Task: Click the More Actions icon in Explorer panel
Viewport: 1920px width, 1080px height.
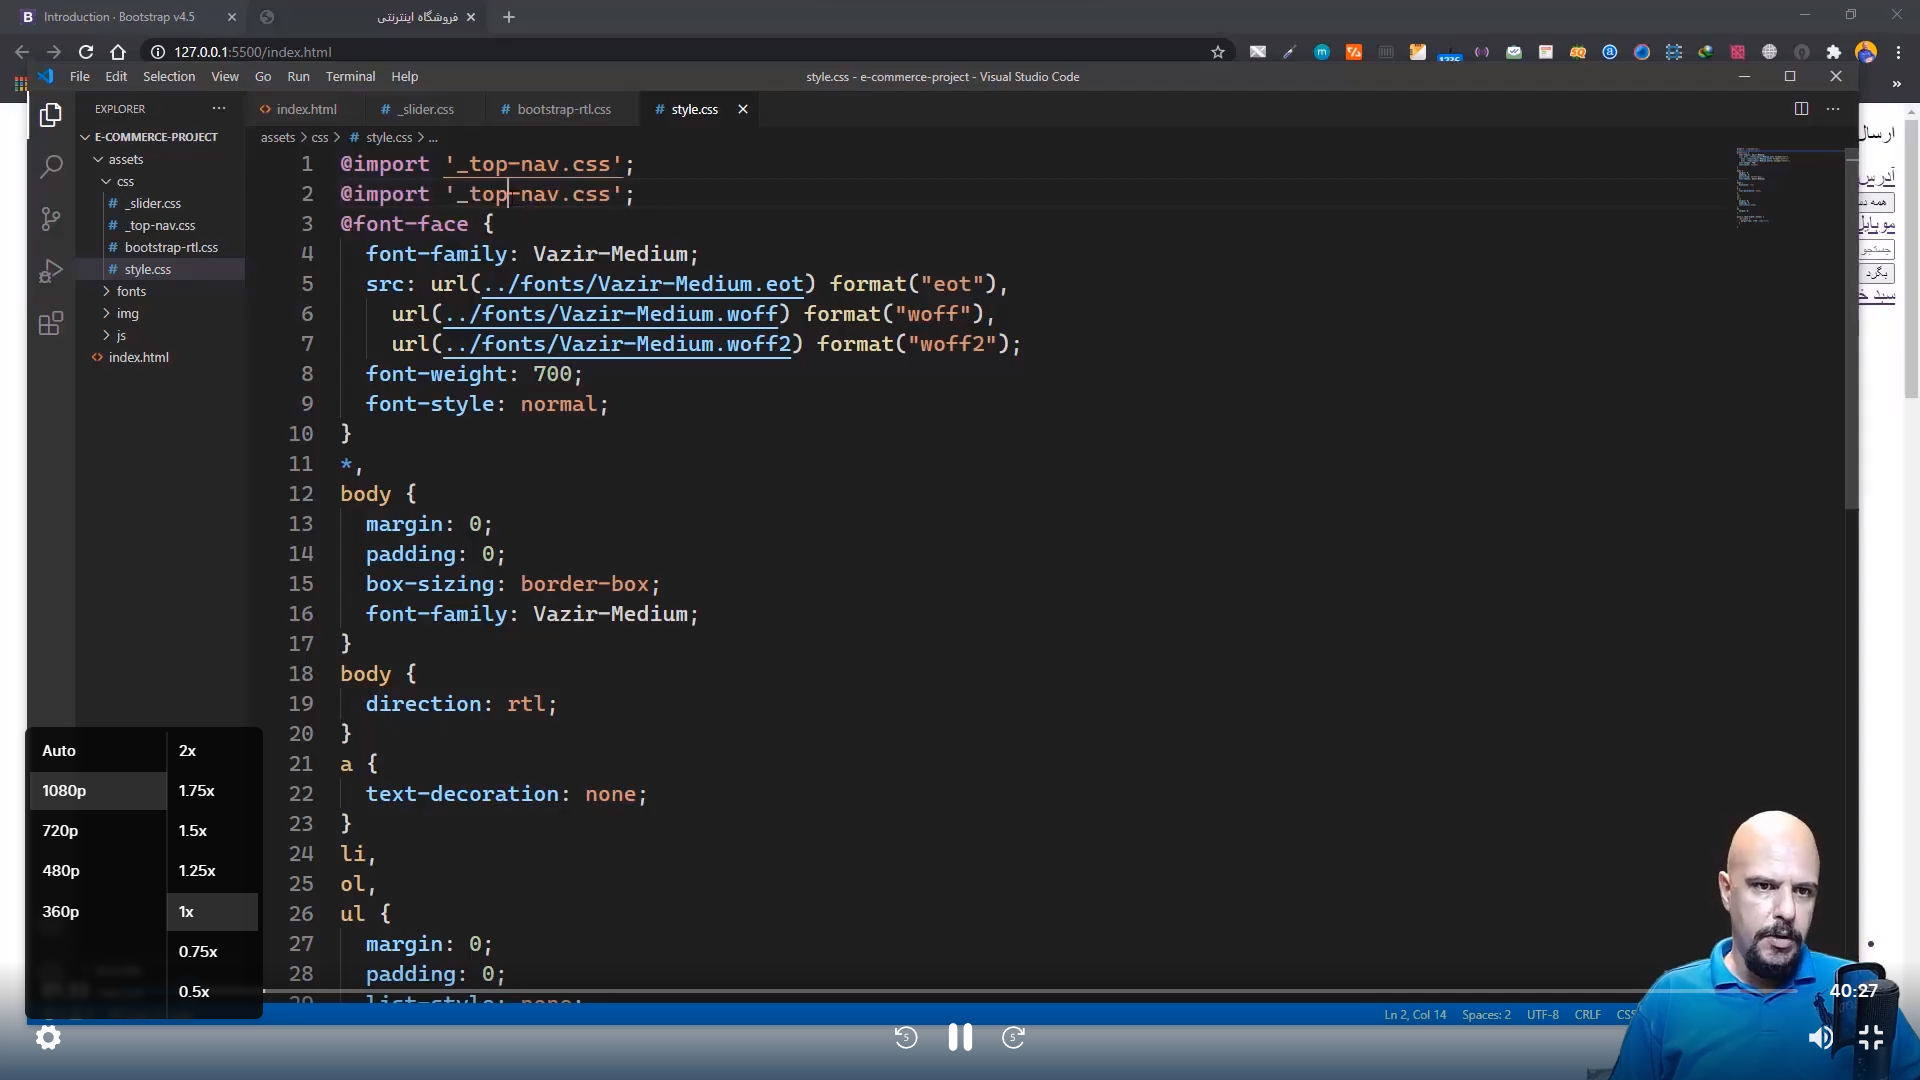Action: pos(220,108)
